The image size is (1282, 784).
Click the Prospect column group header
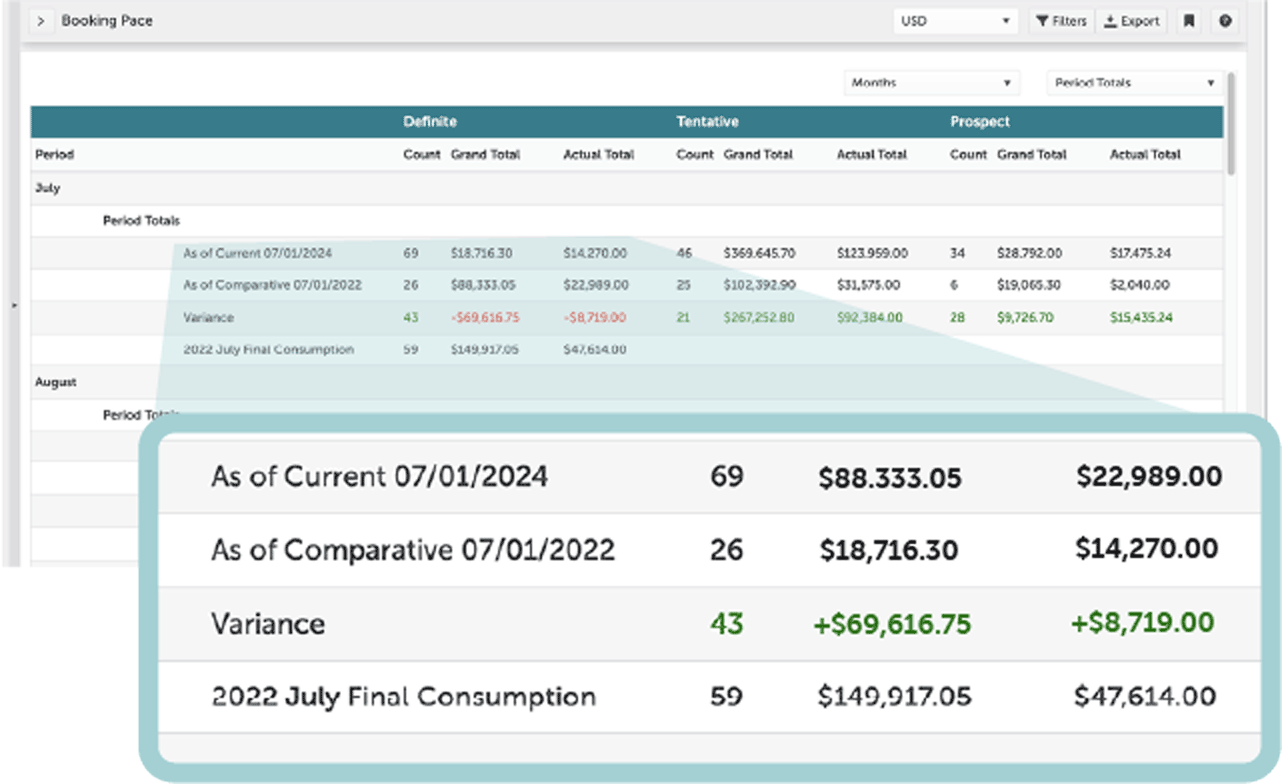(980, 122)
